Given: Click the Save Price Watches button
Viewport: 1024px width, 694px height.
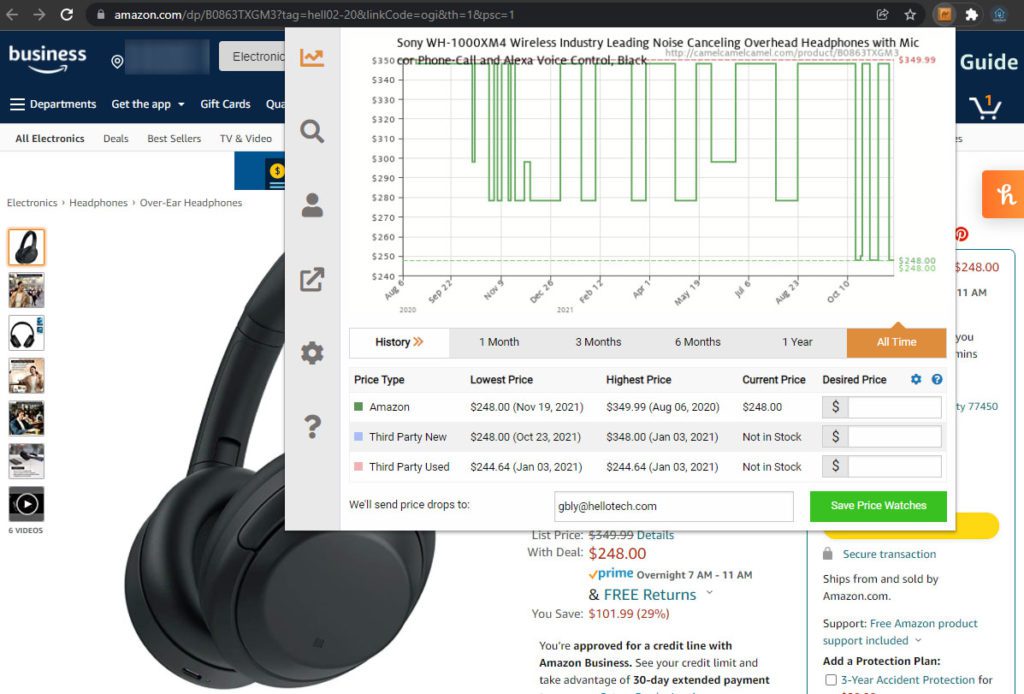Looking at the screenshot, I should tap(877, 505).
